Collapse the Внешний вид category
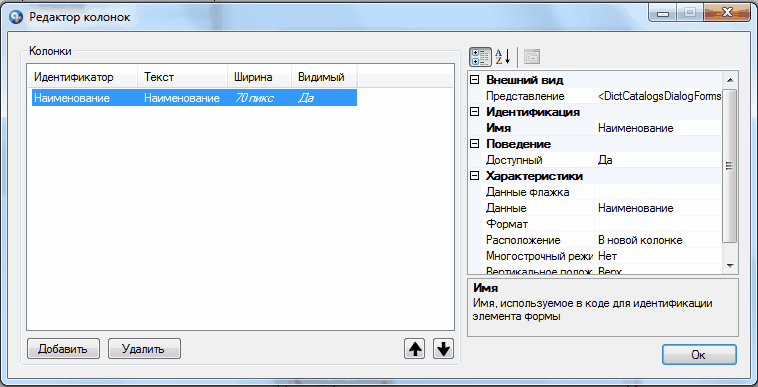Image resolution: width=758 pixels, height=387 pixels. tap(475, 80)
